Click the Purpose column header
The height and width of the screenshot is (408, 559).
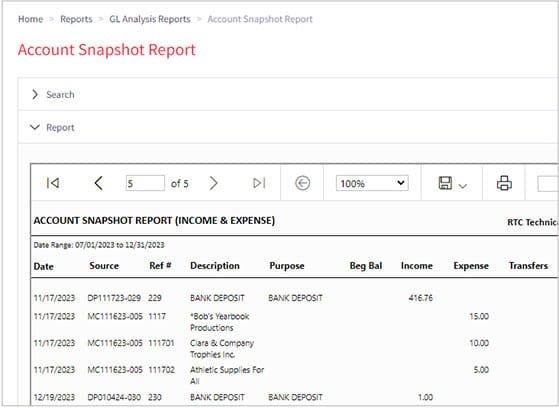point(287,266)
